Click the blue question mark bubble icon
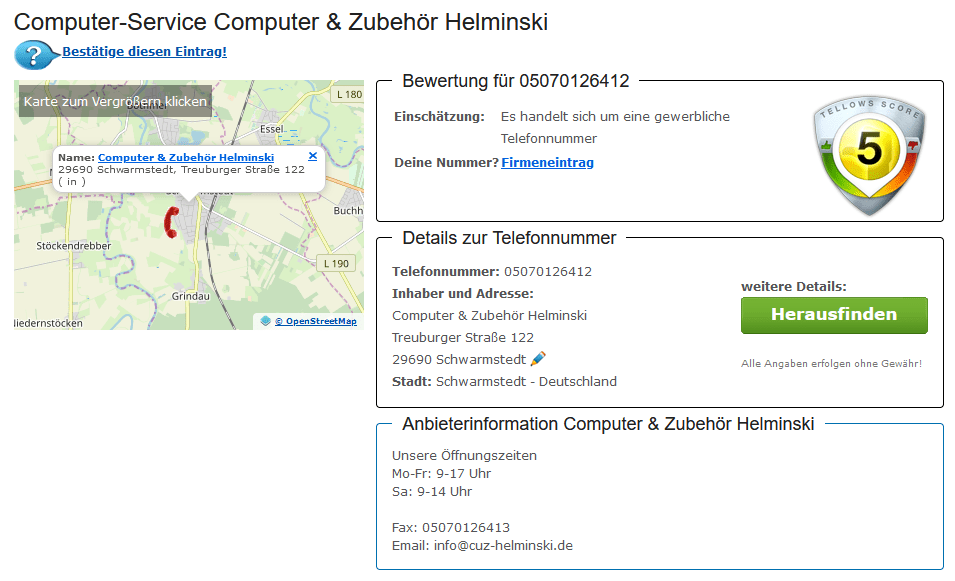Image resolution: width=955 pixels, height=581 pixels. (x=35, y=55)
